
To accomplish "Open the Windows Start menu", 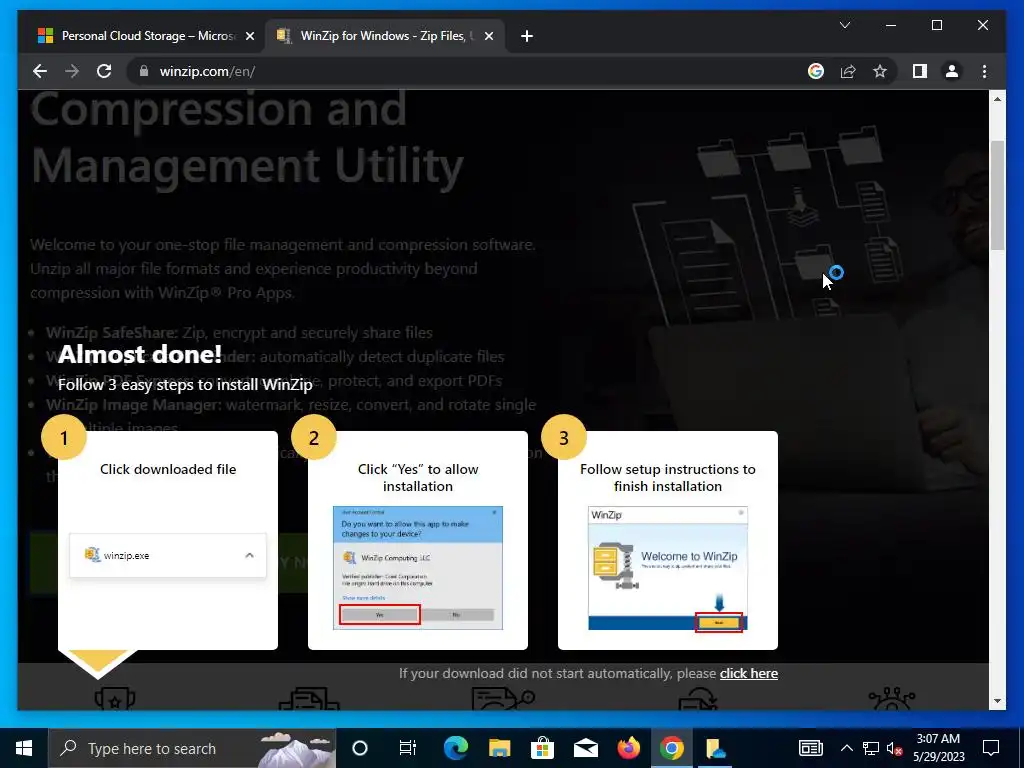I will [24, 748].
